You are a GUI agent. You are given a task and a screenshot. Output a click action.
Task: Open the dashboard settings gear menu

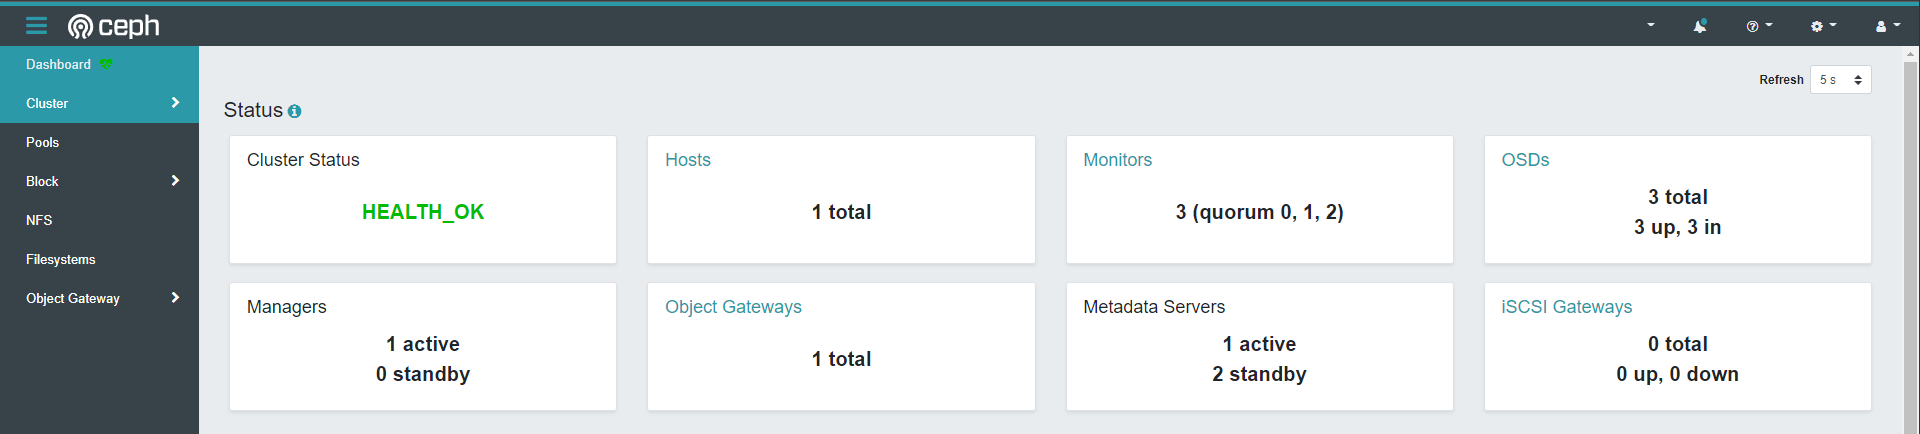point(1823,27)
